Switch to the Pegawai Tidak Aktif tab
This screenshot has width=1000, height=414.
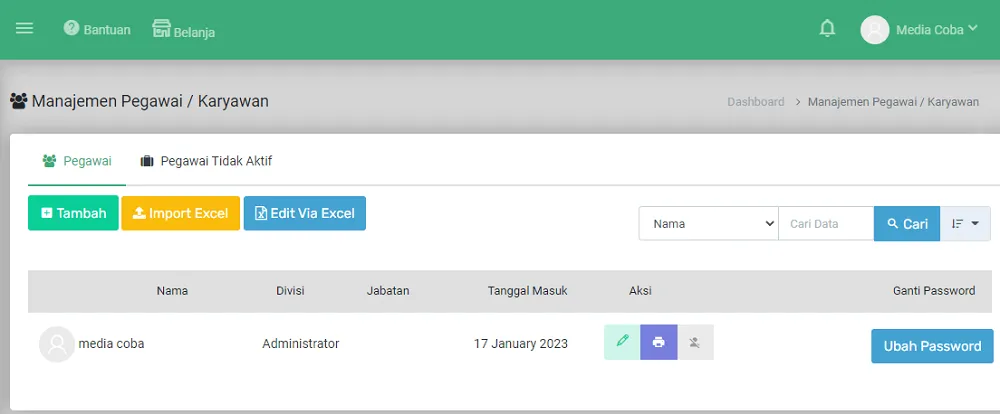click(x=206, y=161)
